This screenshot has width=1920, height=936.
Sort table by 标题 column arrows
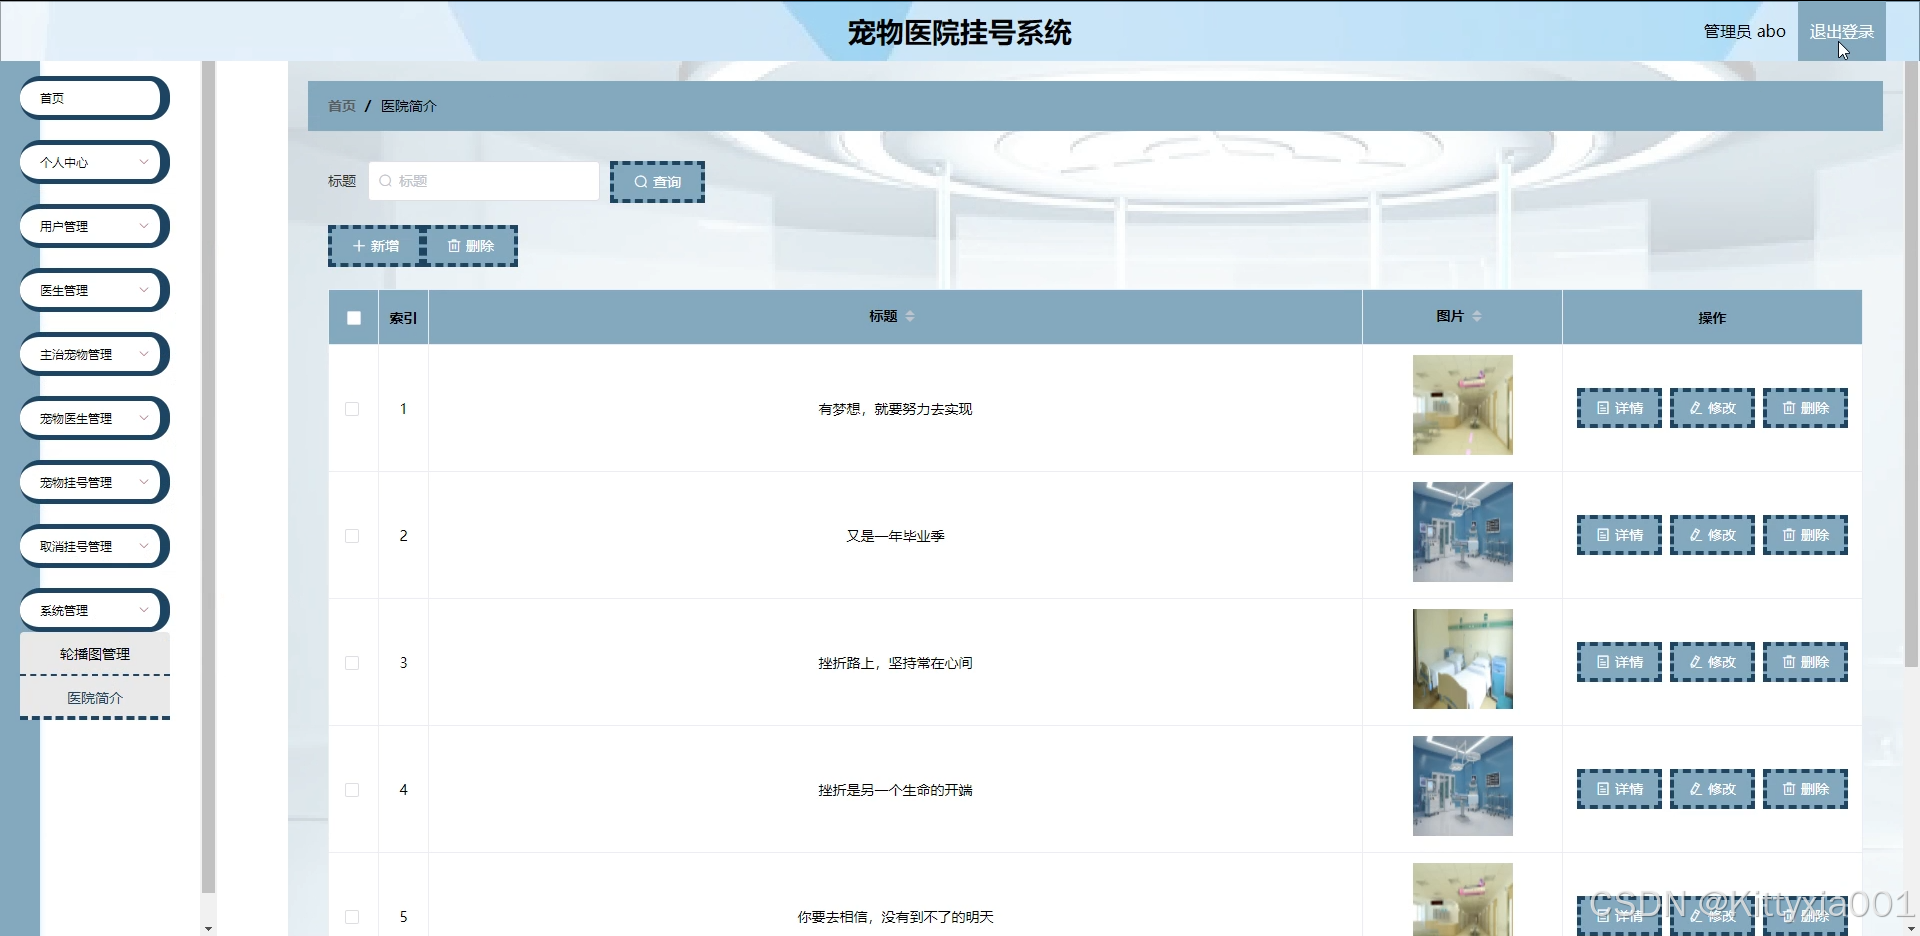point(910,316)
